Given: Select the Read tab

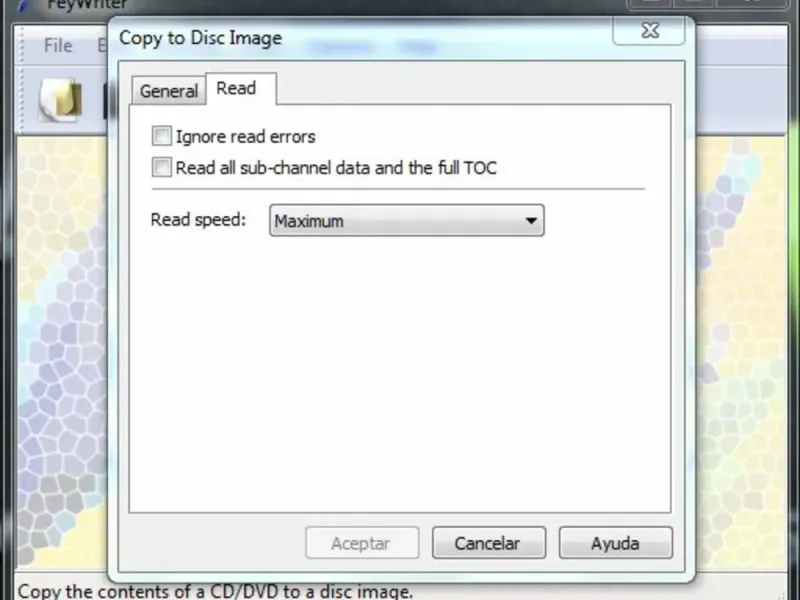Looking at the screenshot, I should pyautogui.click(x=236, y=88).
